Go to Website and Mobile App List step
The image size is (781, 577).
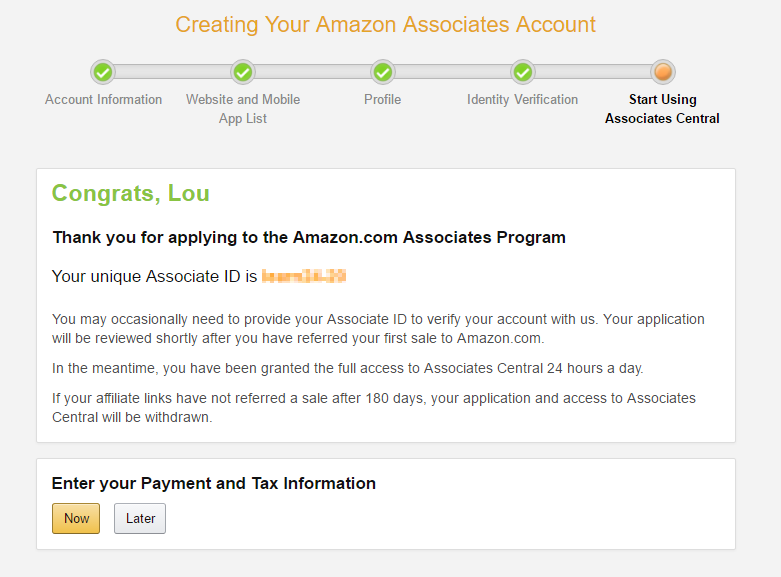[x=243, y=109]
